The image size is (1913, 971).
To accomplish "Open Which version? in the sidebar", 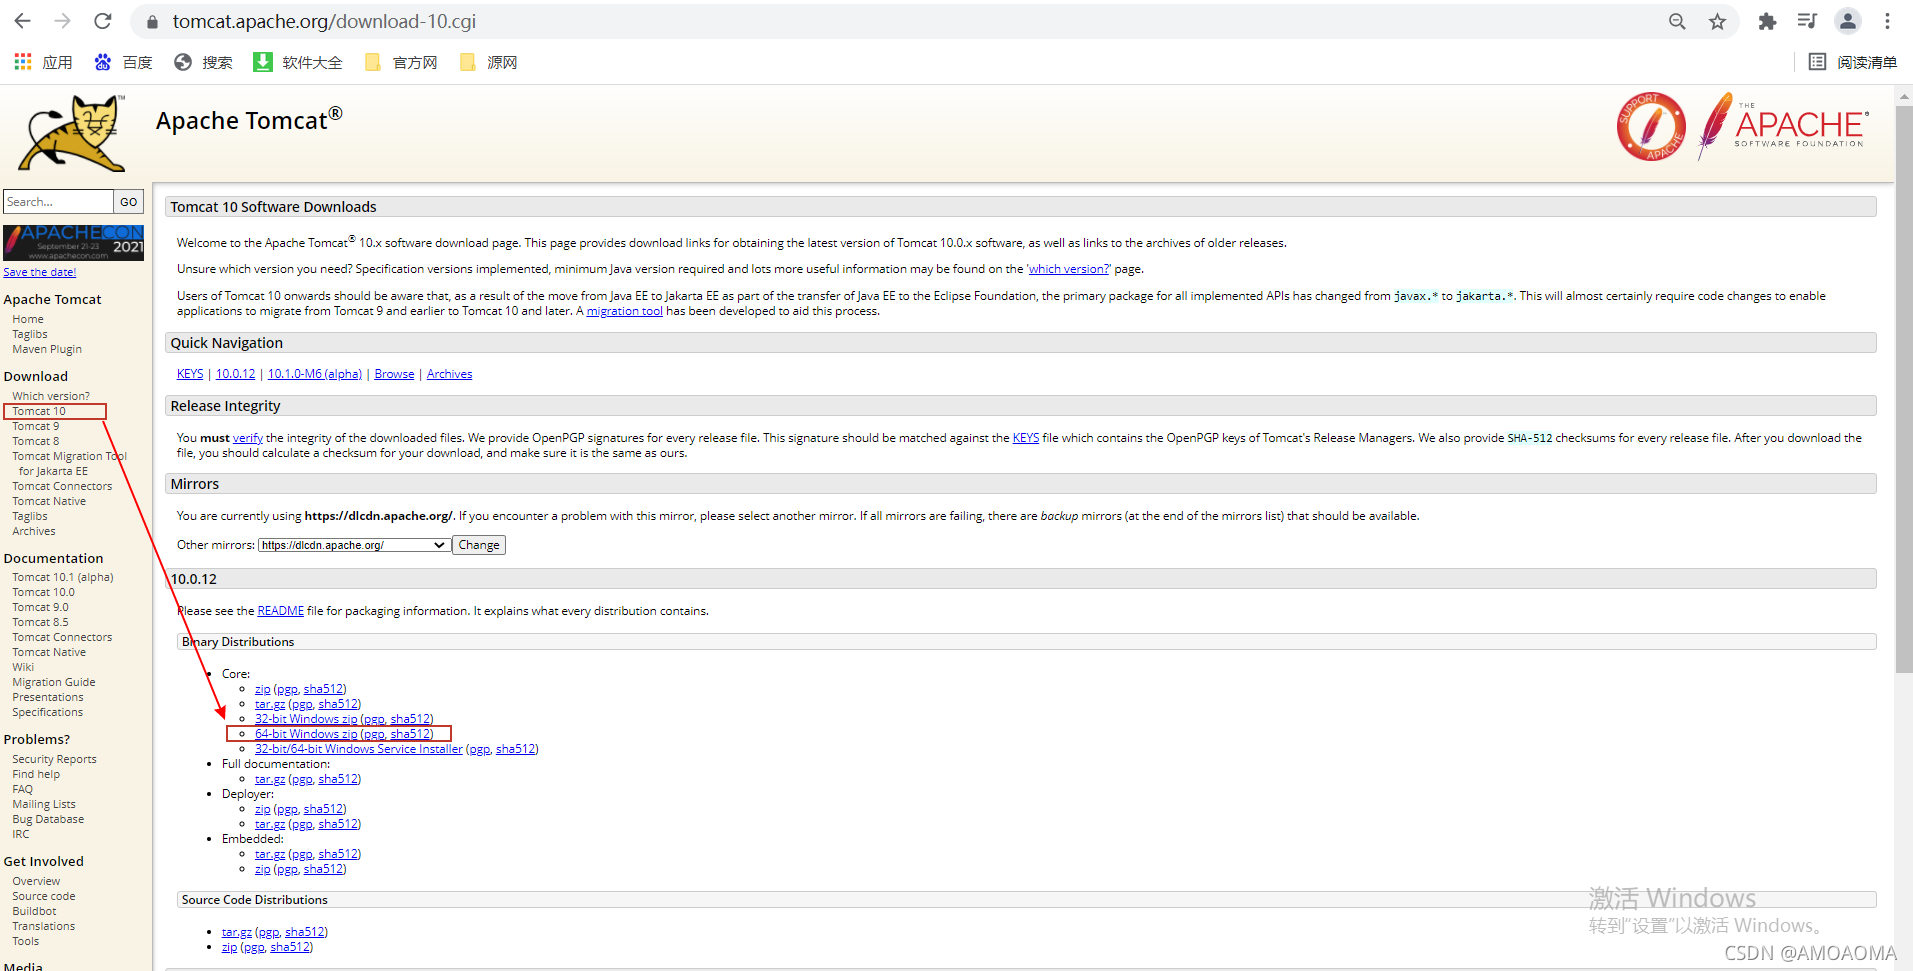I will pos(51,396).
